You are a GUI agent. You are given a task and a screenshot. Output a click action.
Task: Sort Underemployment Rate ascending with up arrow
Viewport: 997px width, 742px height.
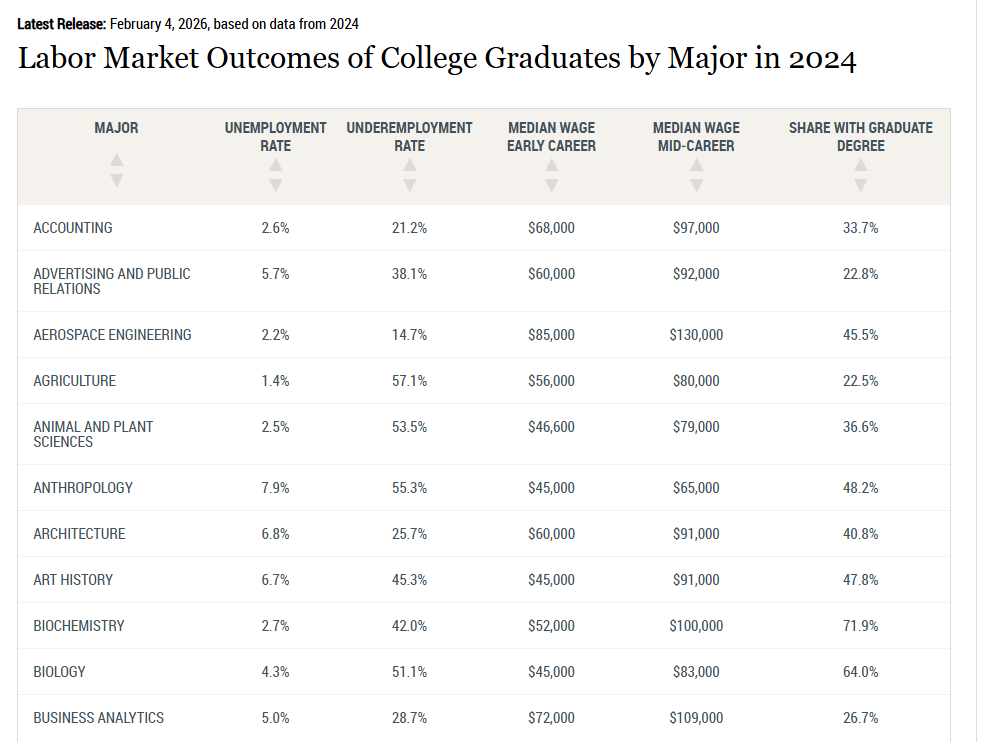click(409, 165)
